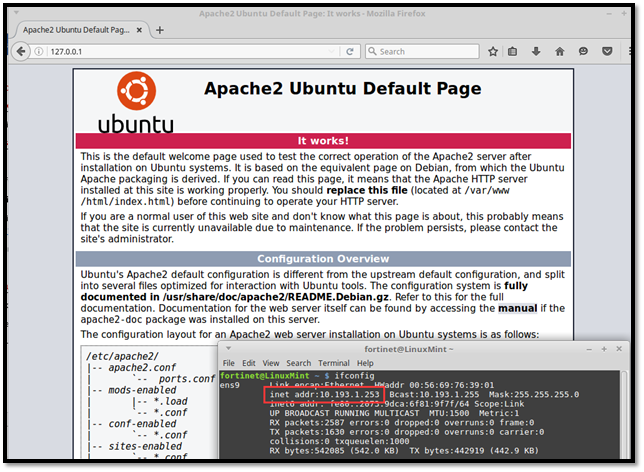
Task: Show bookmarks list icon in Firefox toolbar
Action: click(x=513, y=51)
